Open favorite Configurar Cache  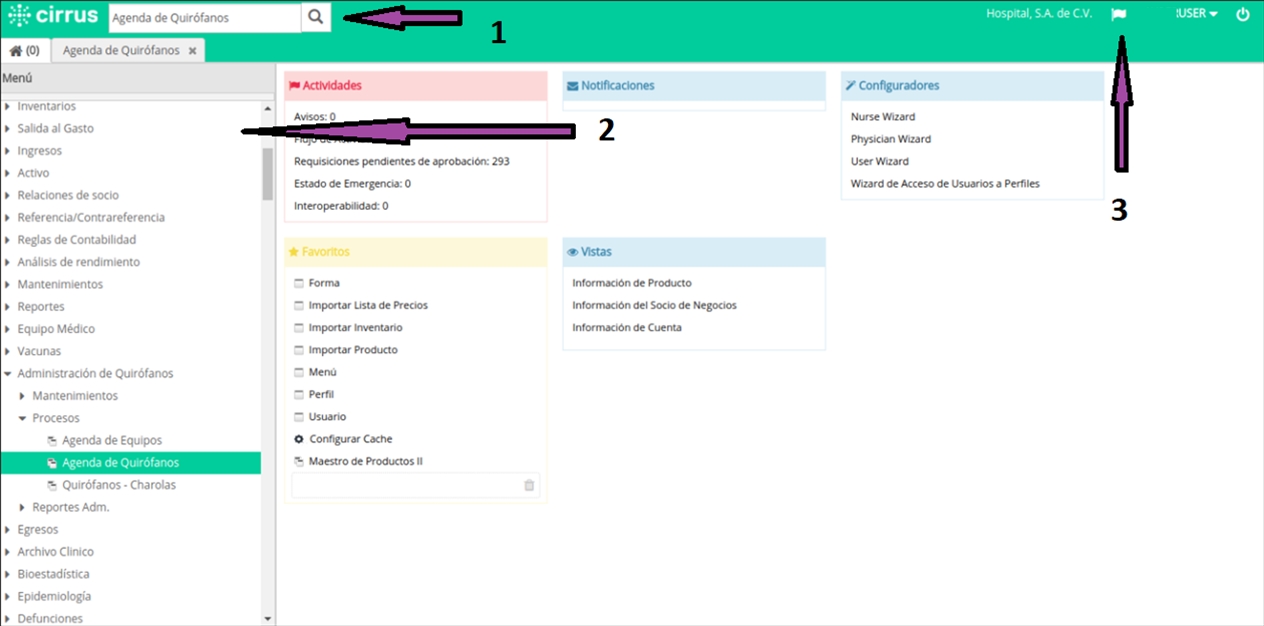coord(351,439)
